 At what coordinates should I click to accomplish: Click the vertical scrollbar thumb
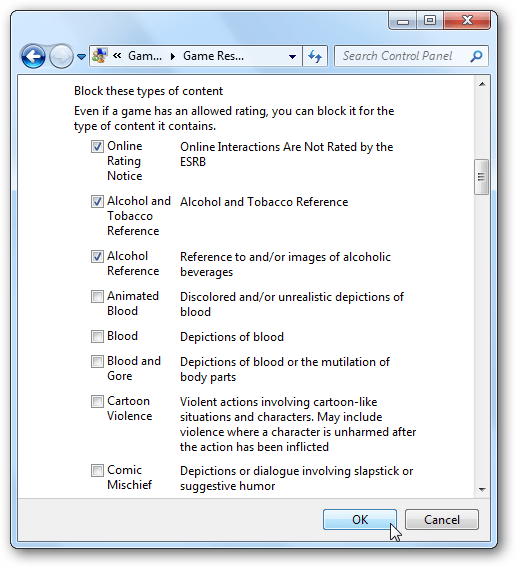[x=481, y=177]
